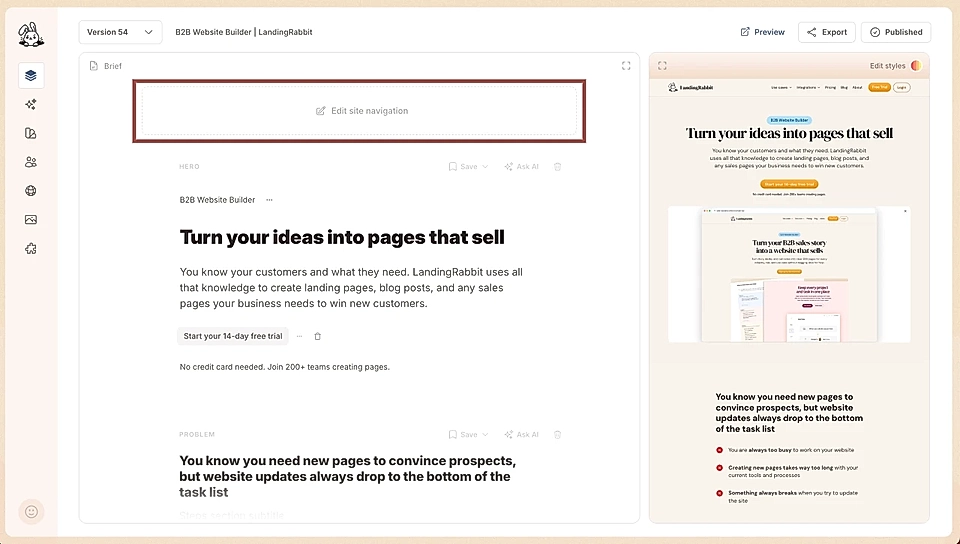Open the globe domain sidebar icon

click(31, 190)
